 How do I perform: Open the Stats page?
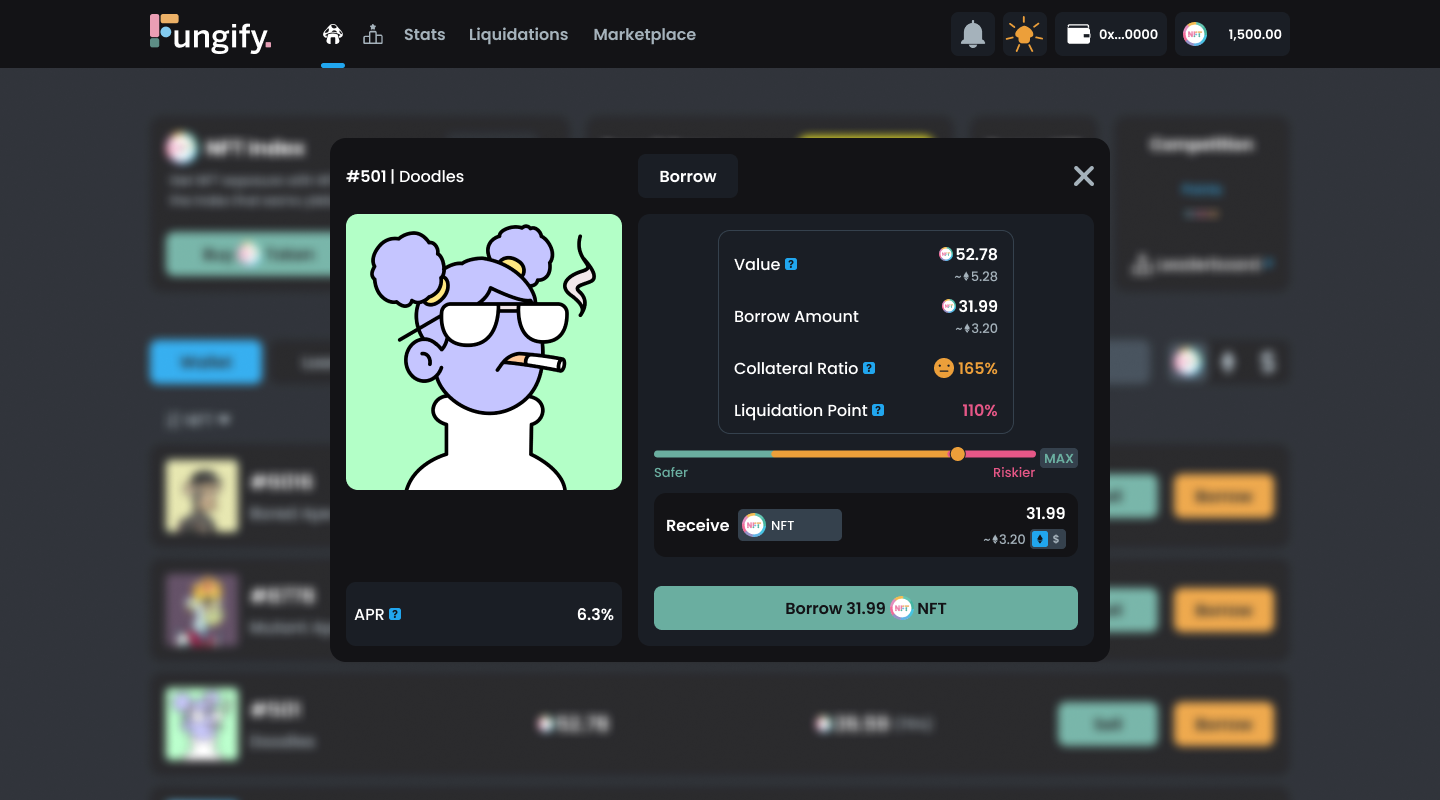point(424,34)
